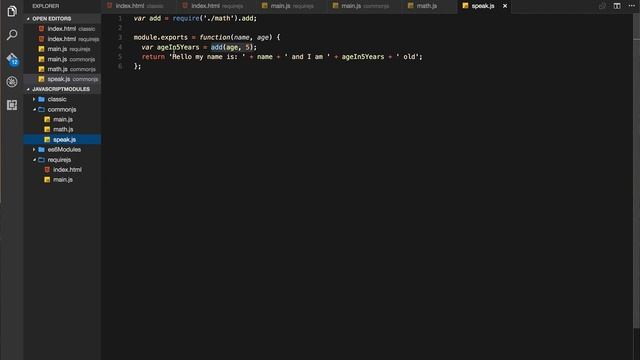Click 'return' keyword on line 5
Viewport: 640px width, 360px height.
coord(153,57)
